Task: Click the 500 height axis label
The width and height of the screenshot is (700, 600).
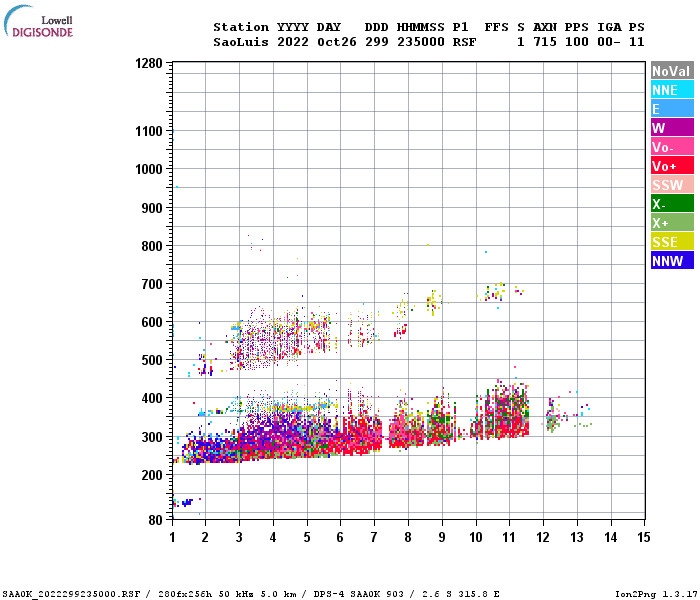Action: point(152,360)
